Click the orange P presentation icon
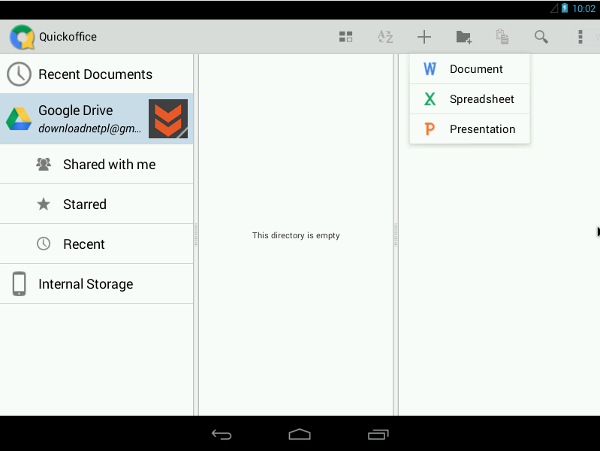The image size is (600, 451). pyautogui.click(x=430, y=129)
